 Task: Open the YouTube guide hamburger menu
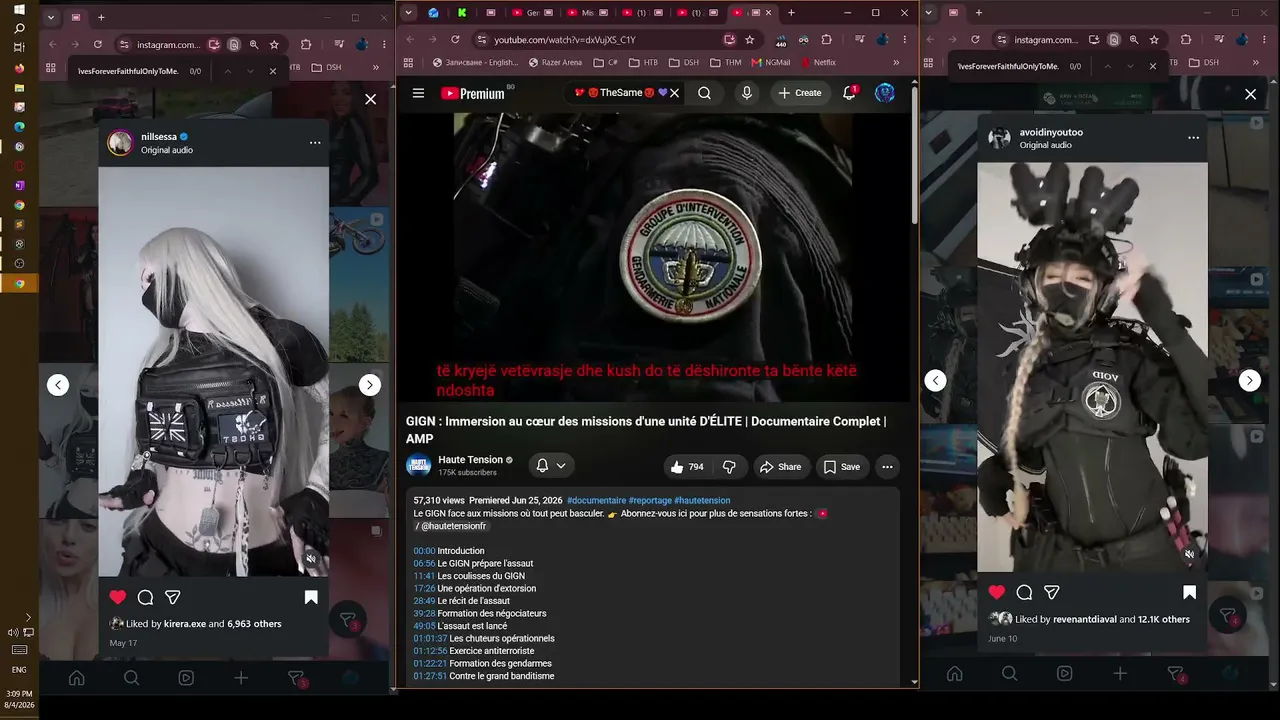[418, 93]
